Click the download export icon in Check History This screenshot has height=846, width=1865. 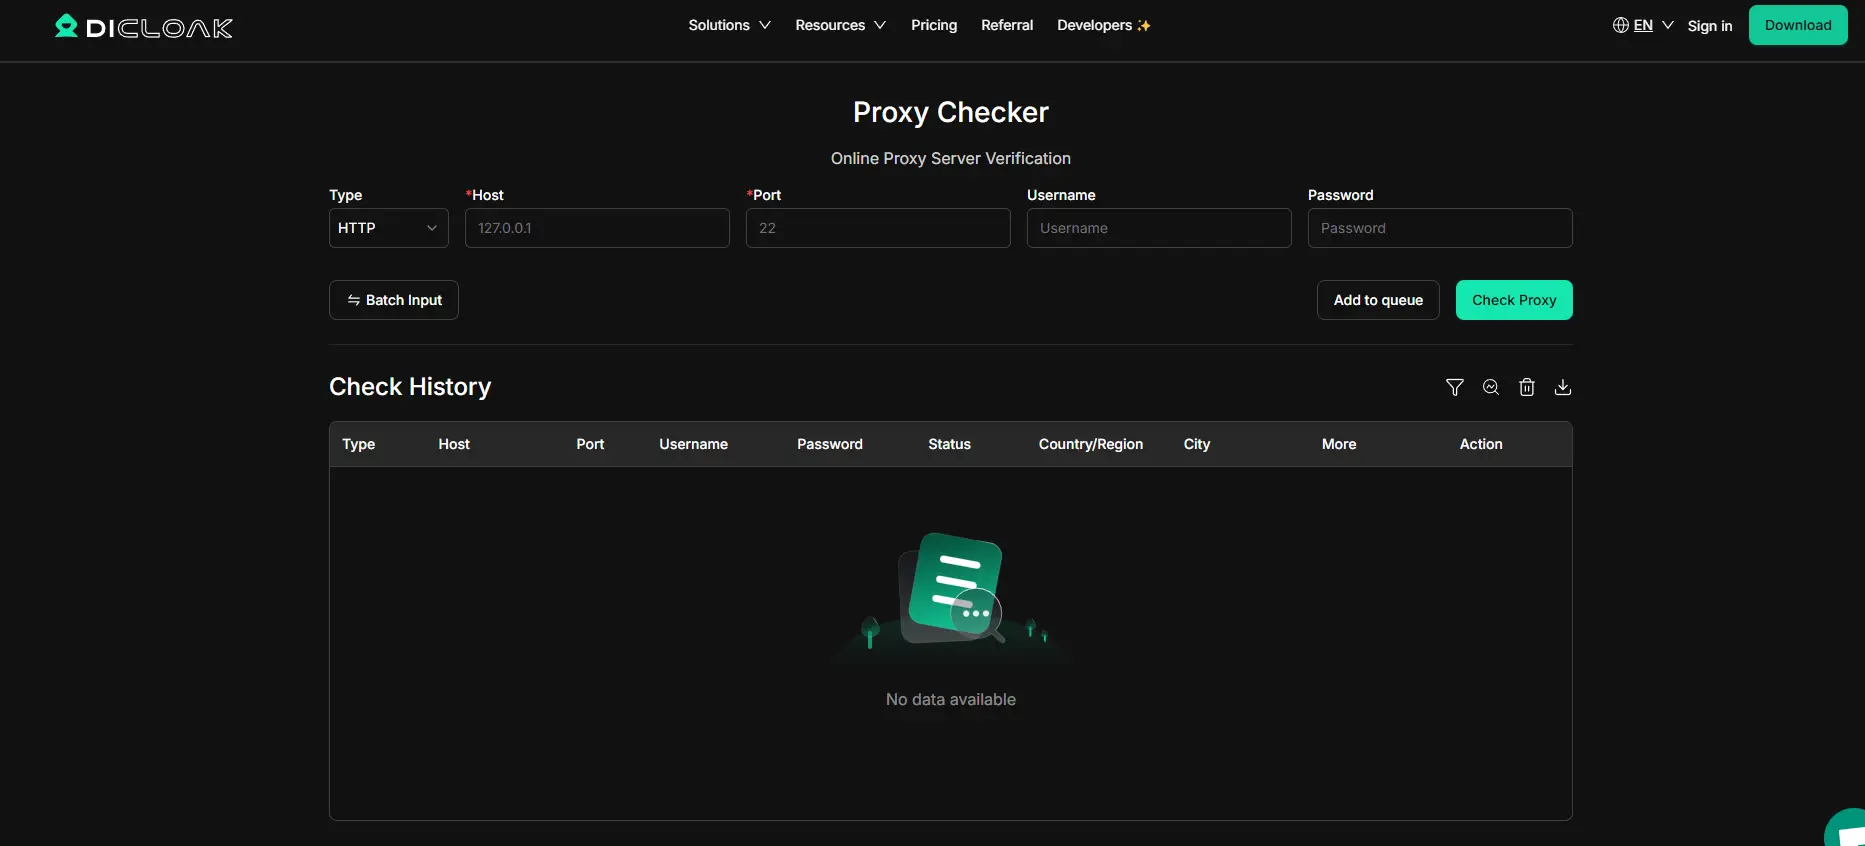coord(1562,387)
